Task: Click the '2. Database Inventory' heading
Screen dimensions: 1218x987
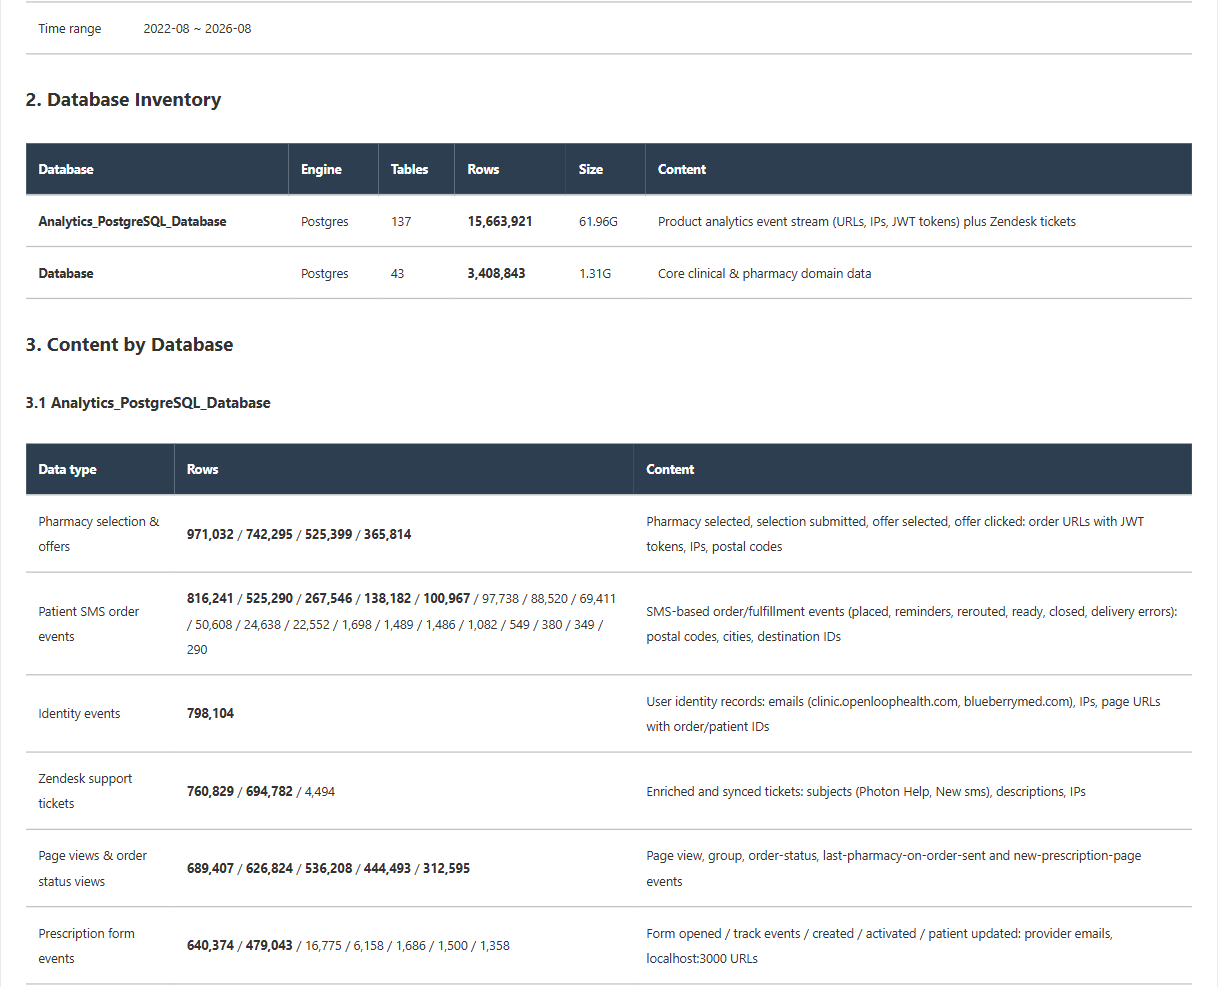Action: tap(123, 100)
